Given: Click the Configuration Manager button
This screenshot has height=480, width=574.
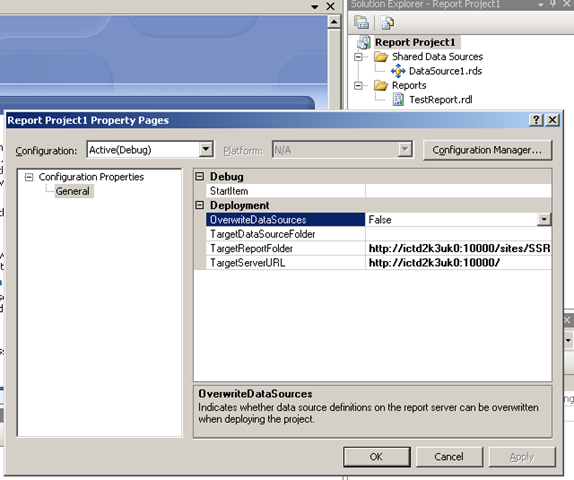Looking at the screenshot, I should tap(487, 150).
